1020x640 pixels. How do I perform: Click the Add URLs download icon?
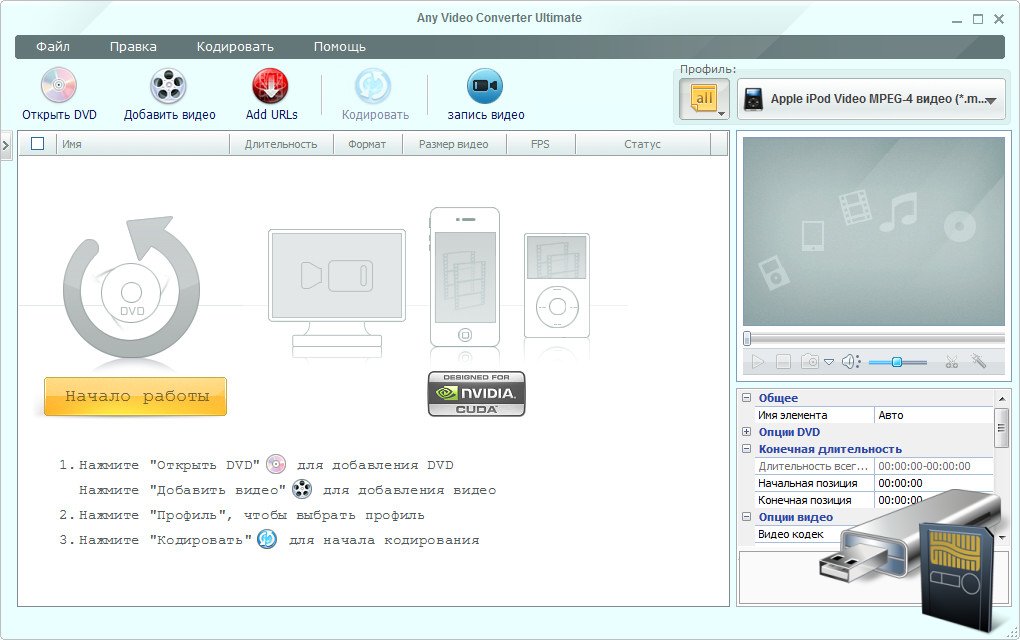271,86
